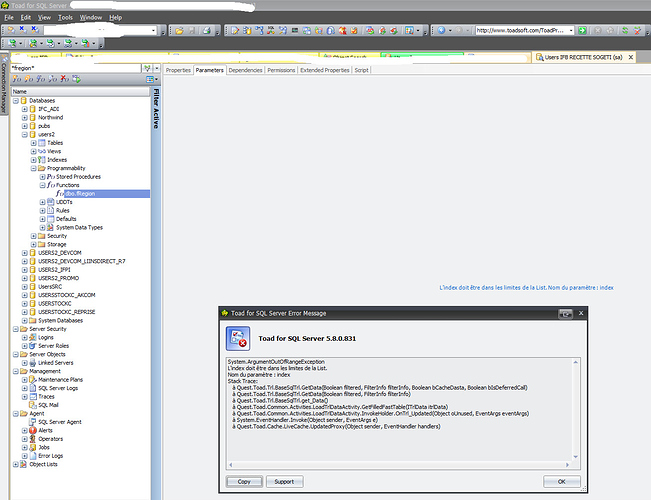Open the dropdown next to the filter icon
The image size is (651, 500).
pos(157,68)
